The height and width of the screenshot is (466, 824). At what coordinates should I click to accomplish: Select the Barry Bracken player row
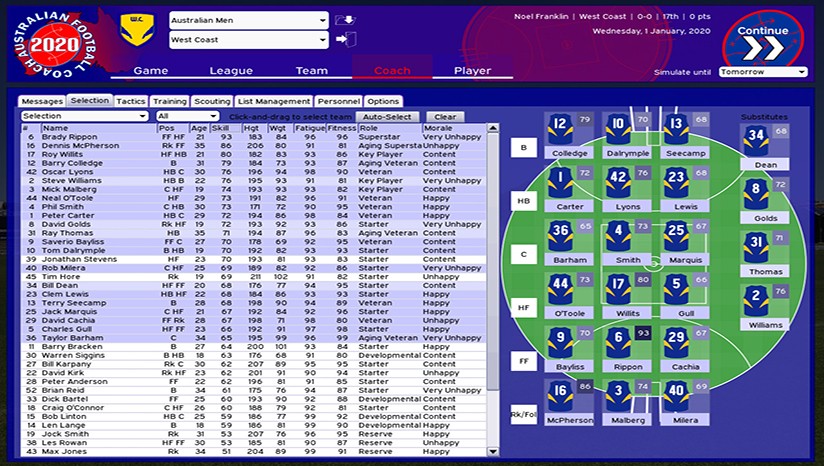click(x=254, y=346)
